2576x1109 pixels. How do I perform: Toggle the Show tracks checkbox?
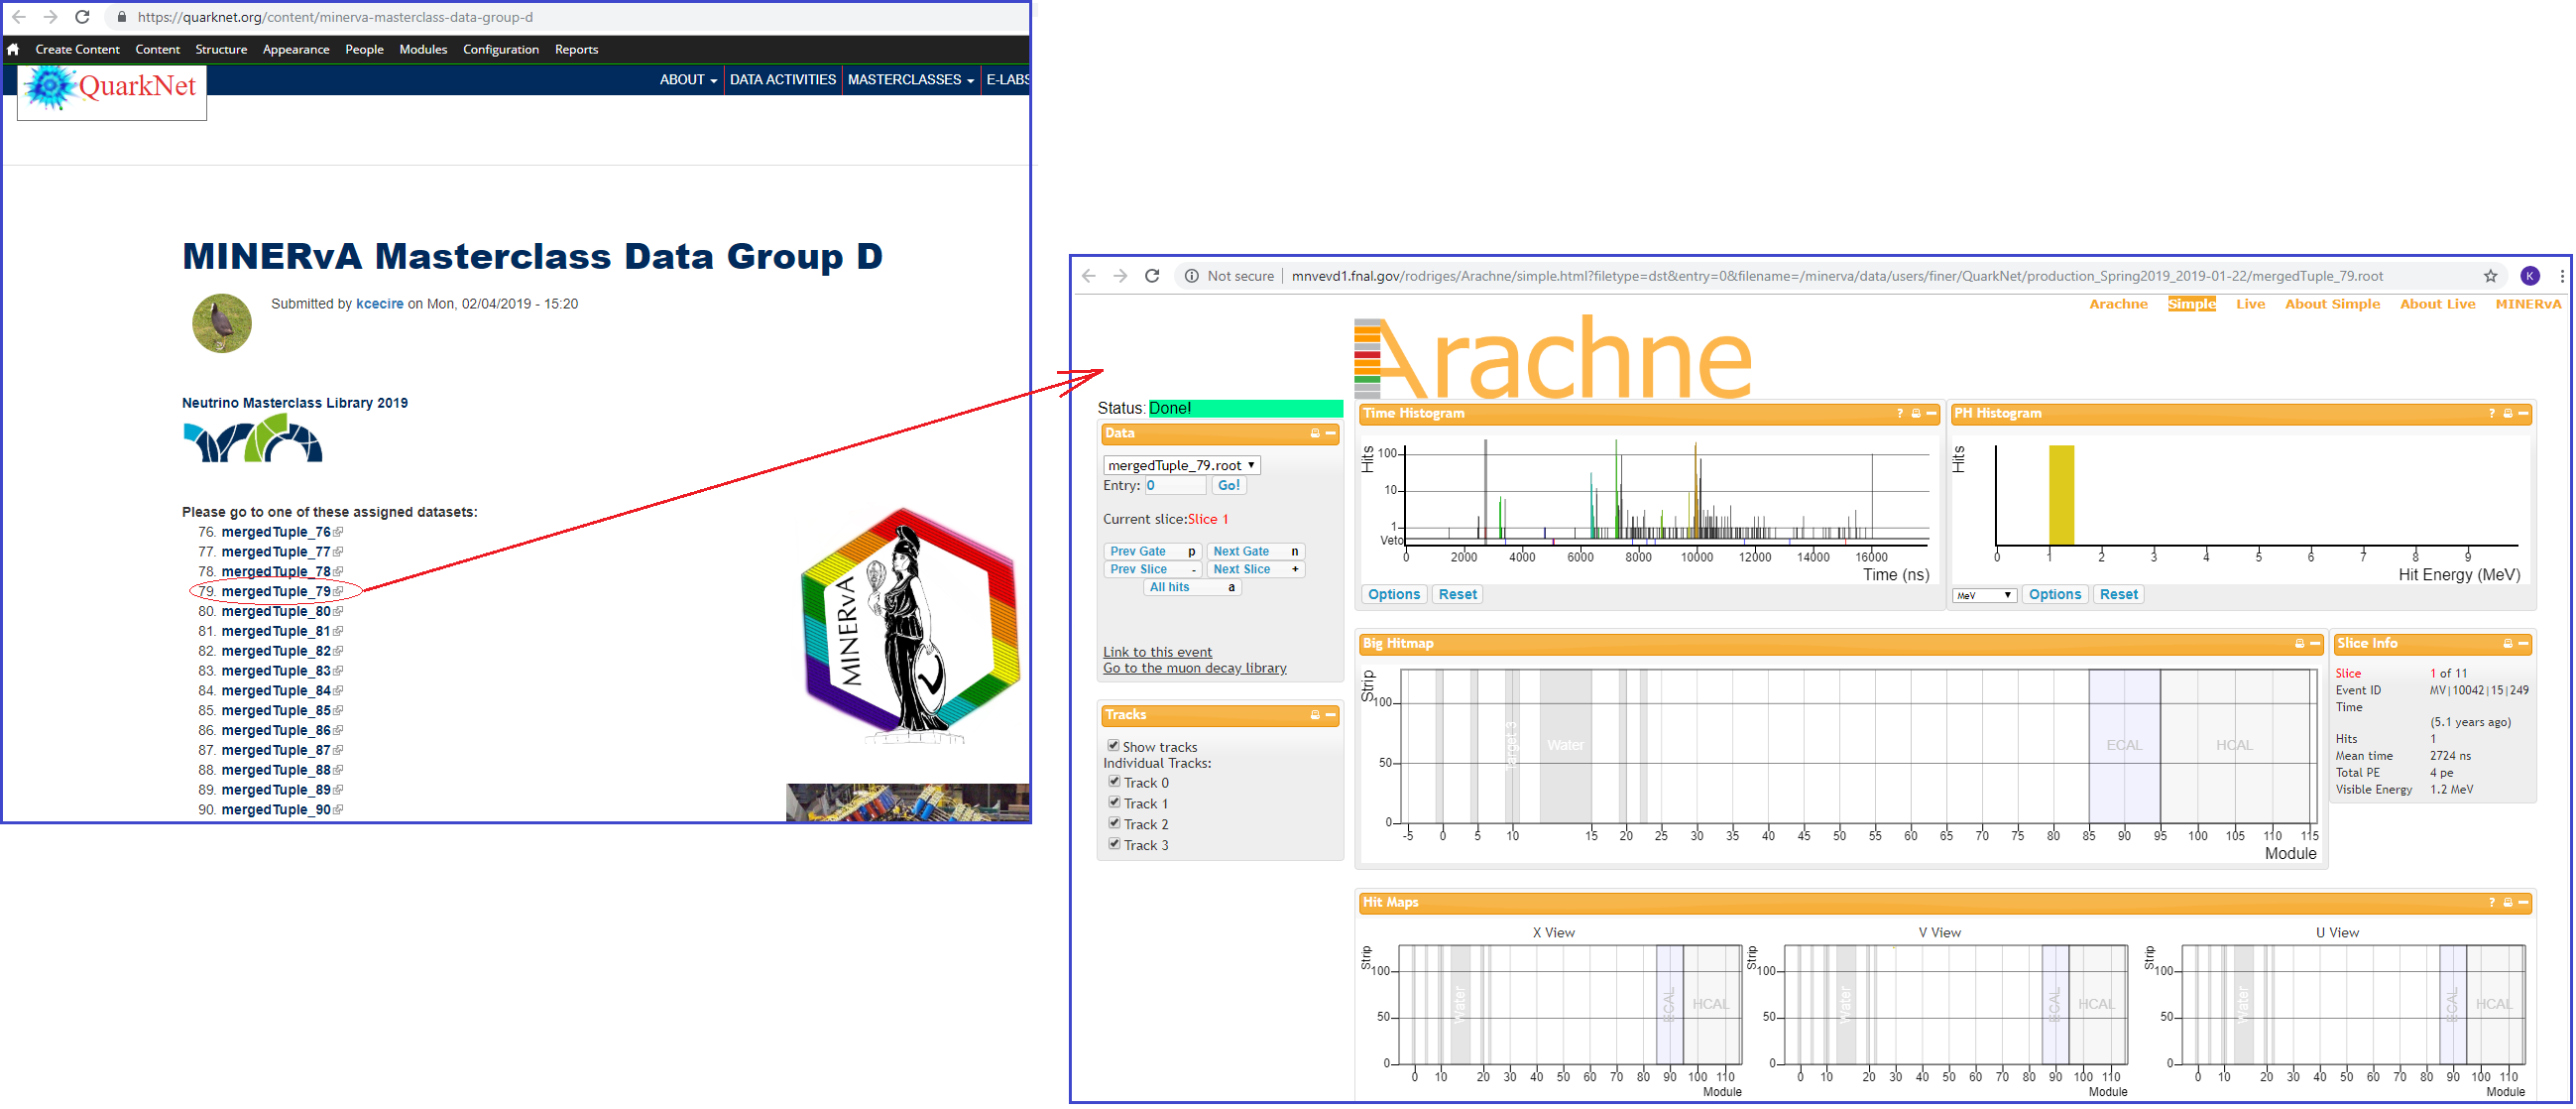point(1113,746)
